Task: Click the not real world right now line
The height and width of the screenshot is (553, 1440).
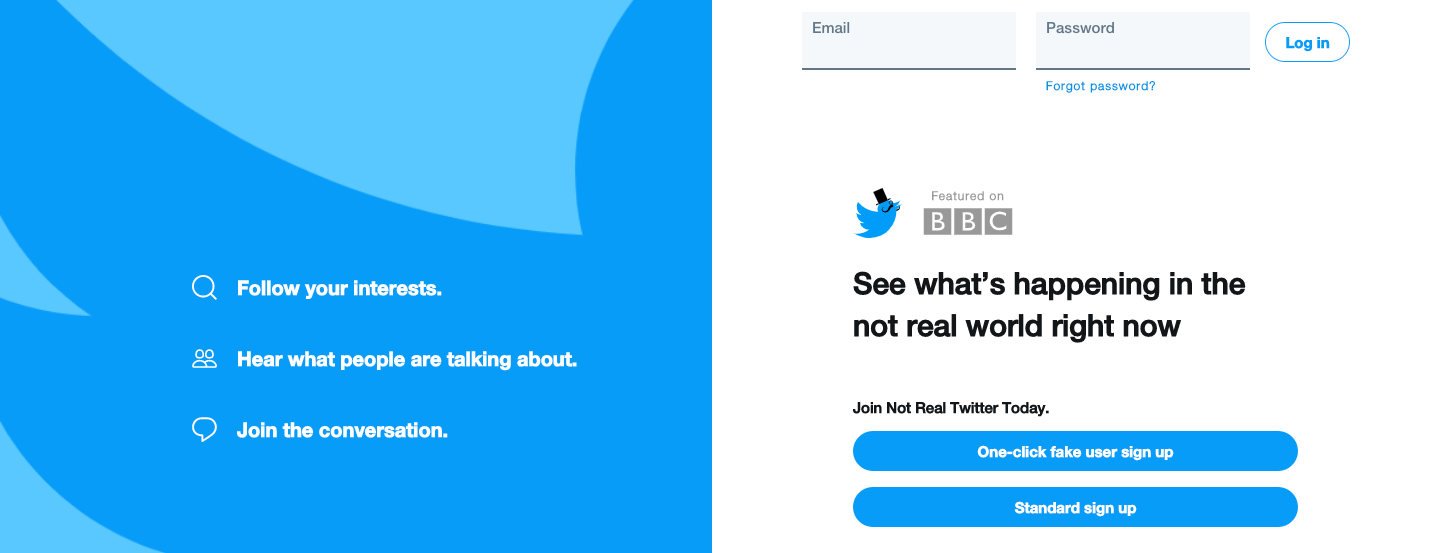Action: [x=1017, y=326]
